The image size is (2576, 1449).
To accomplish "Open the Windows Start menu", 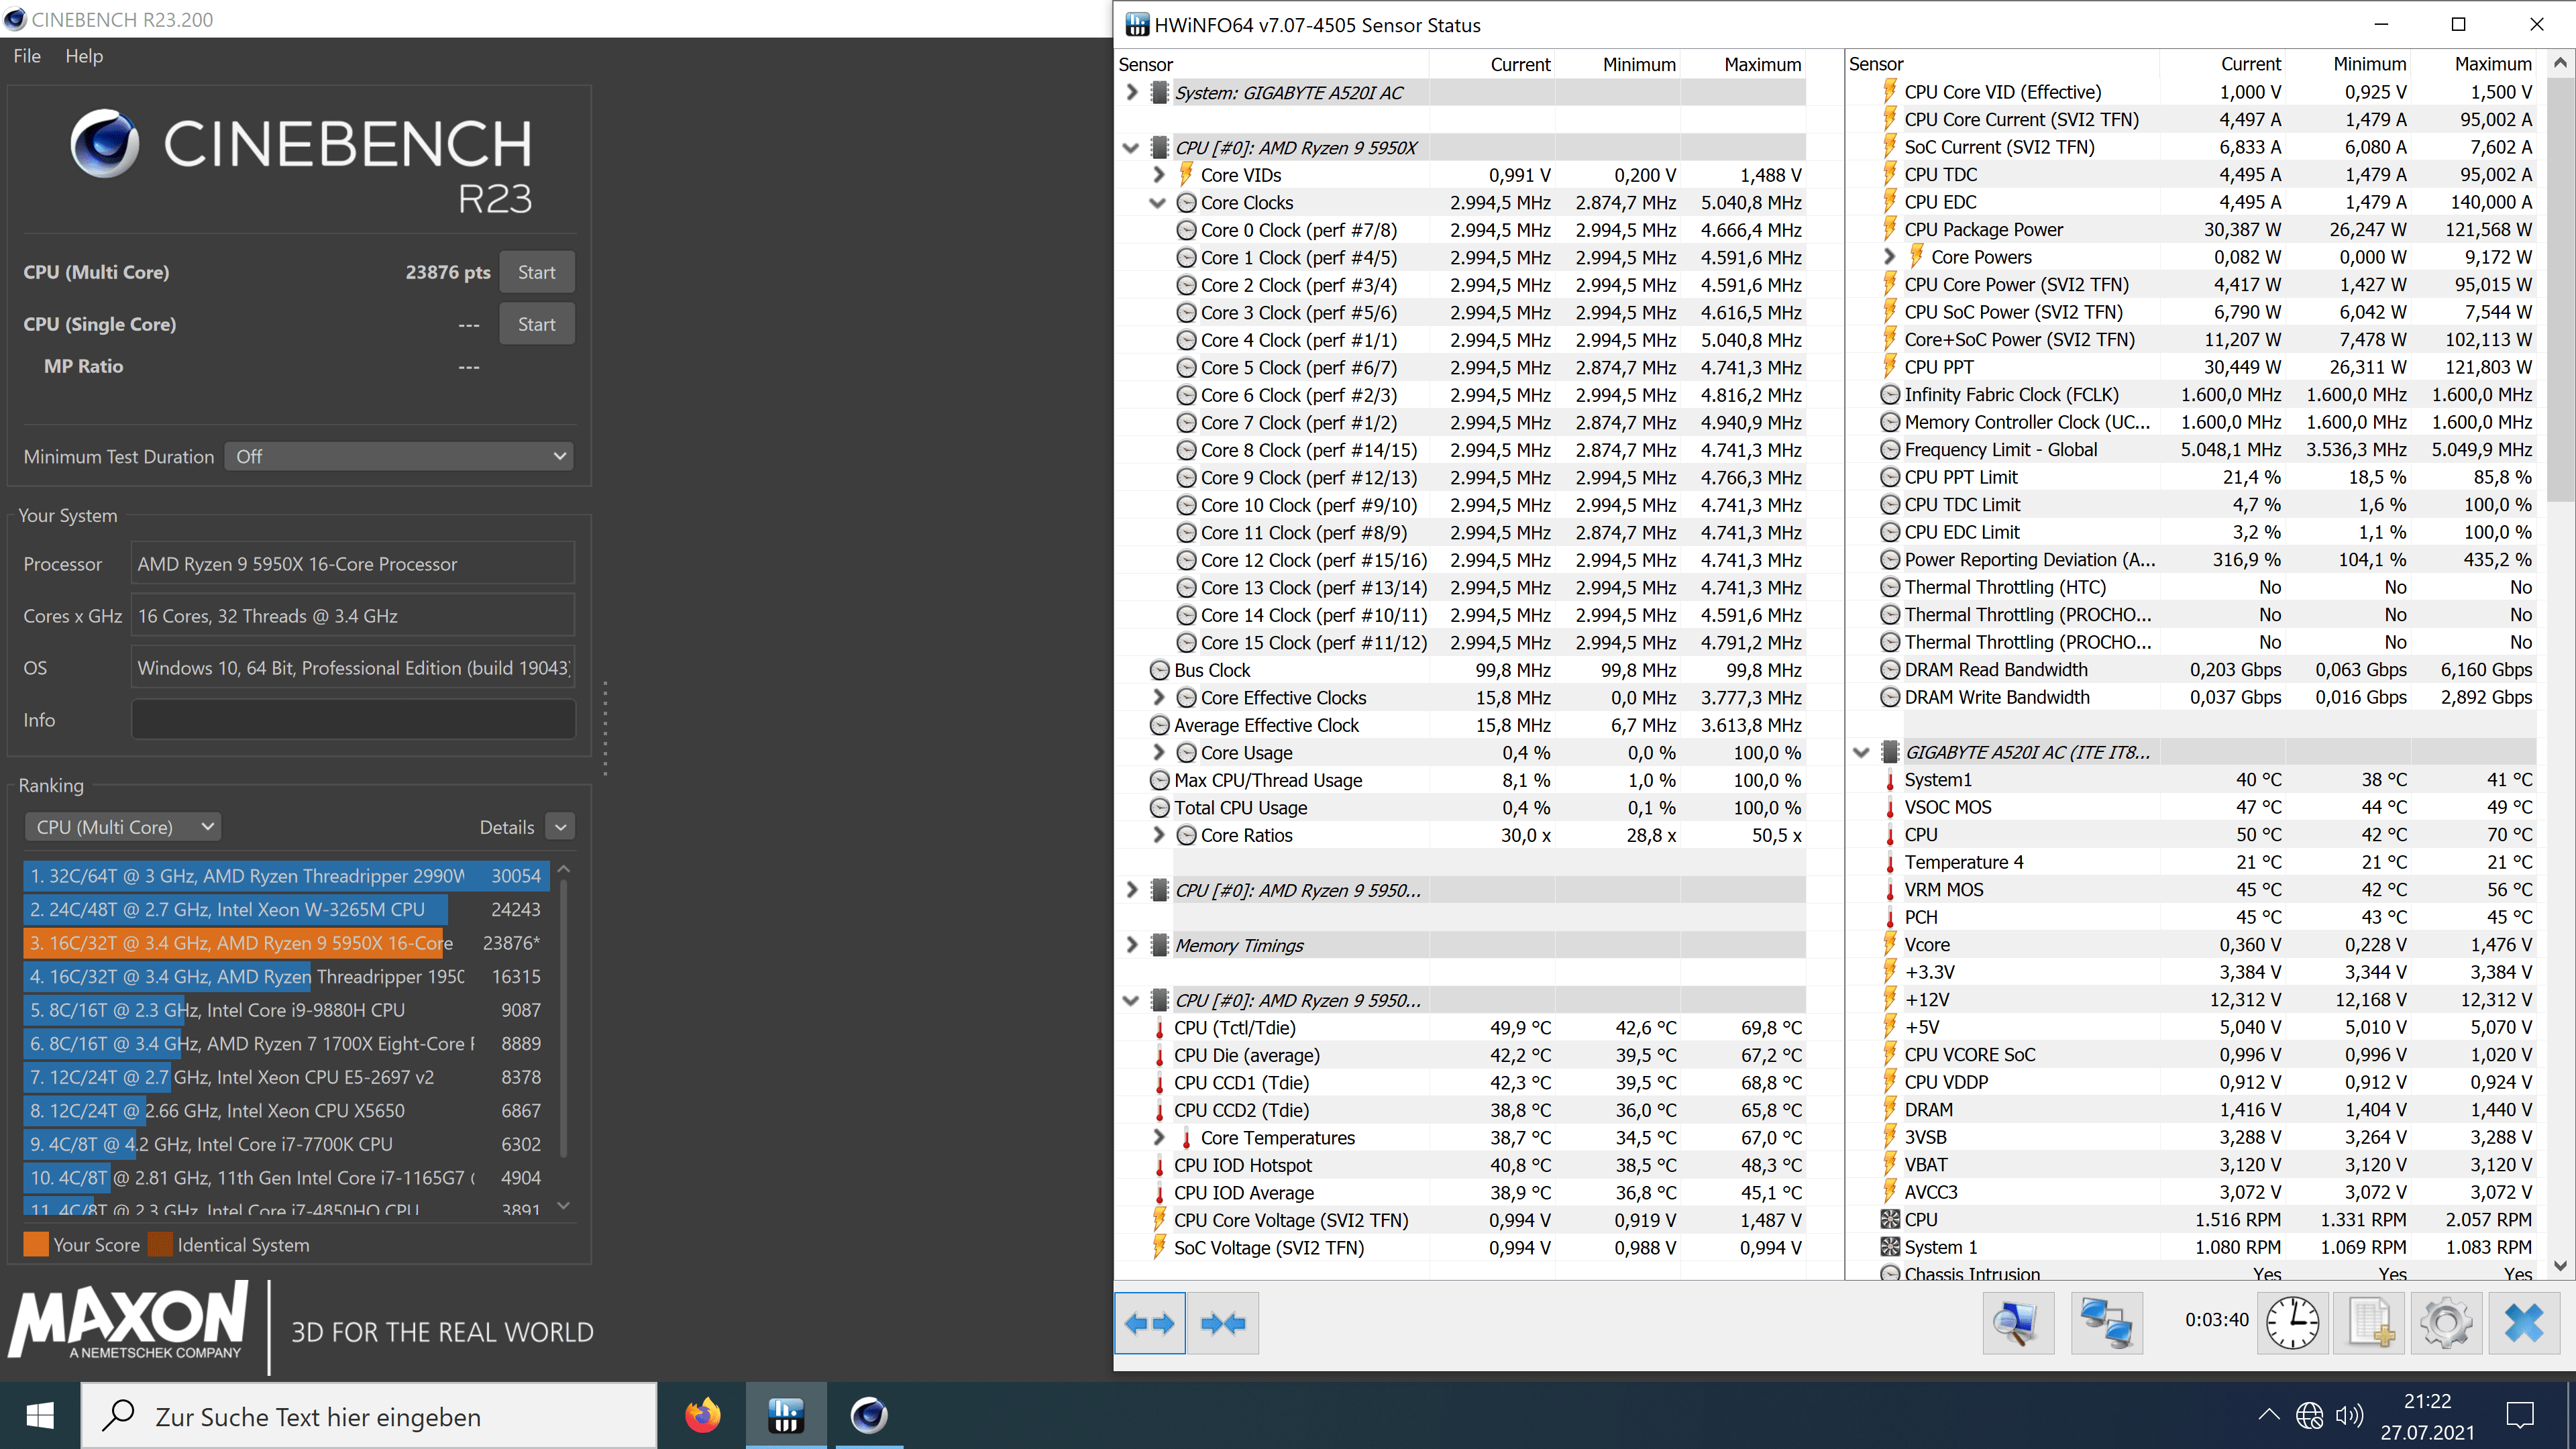I will click(x=40, y=1415).
